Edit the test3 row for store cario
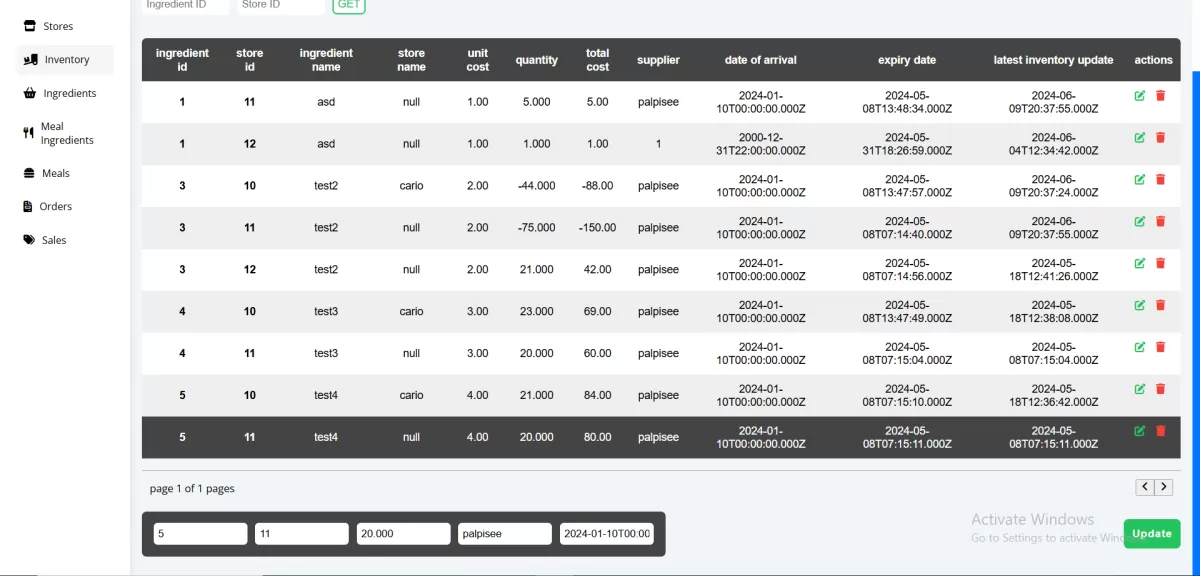 click(1140, 306)
